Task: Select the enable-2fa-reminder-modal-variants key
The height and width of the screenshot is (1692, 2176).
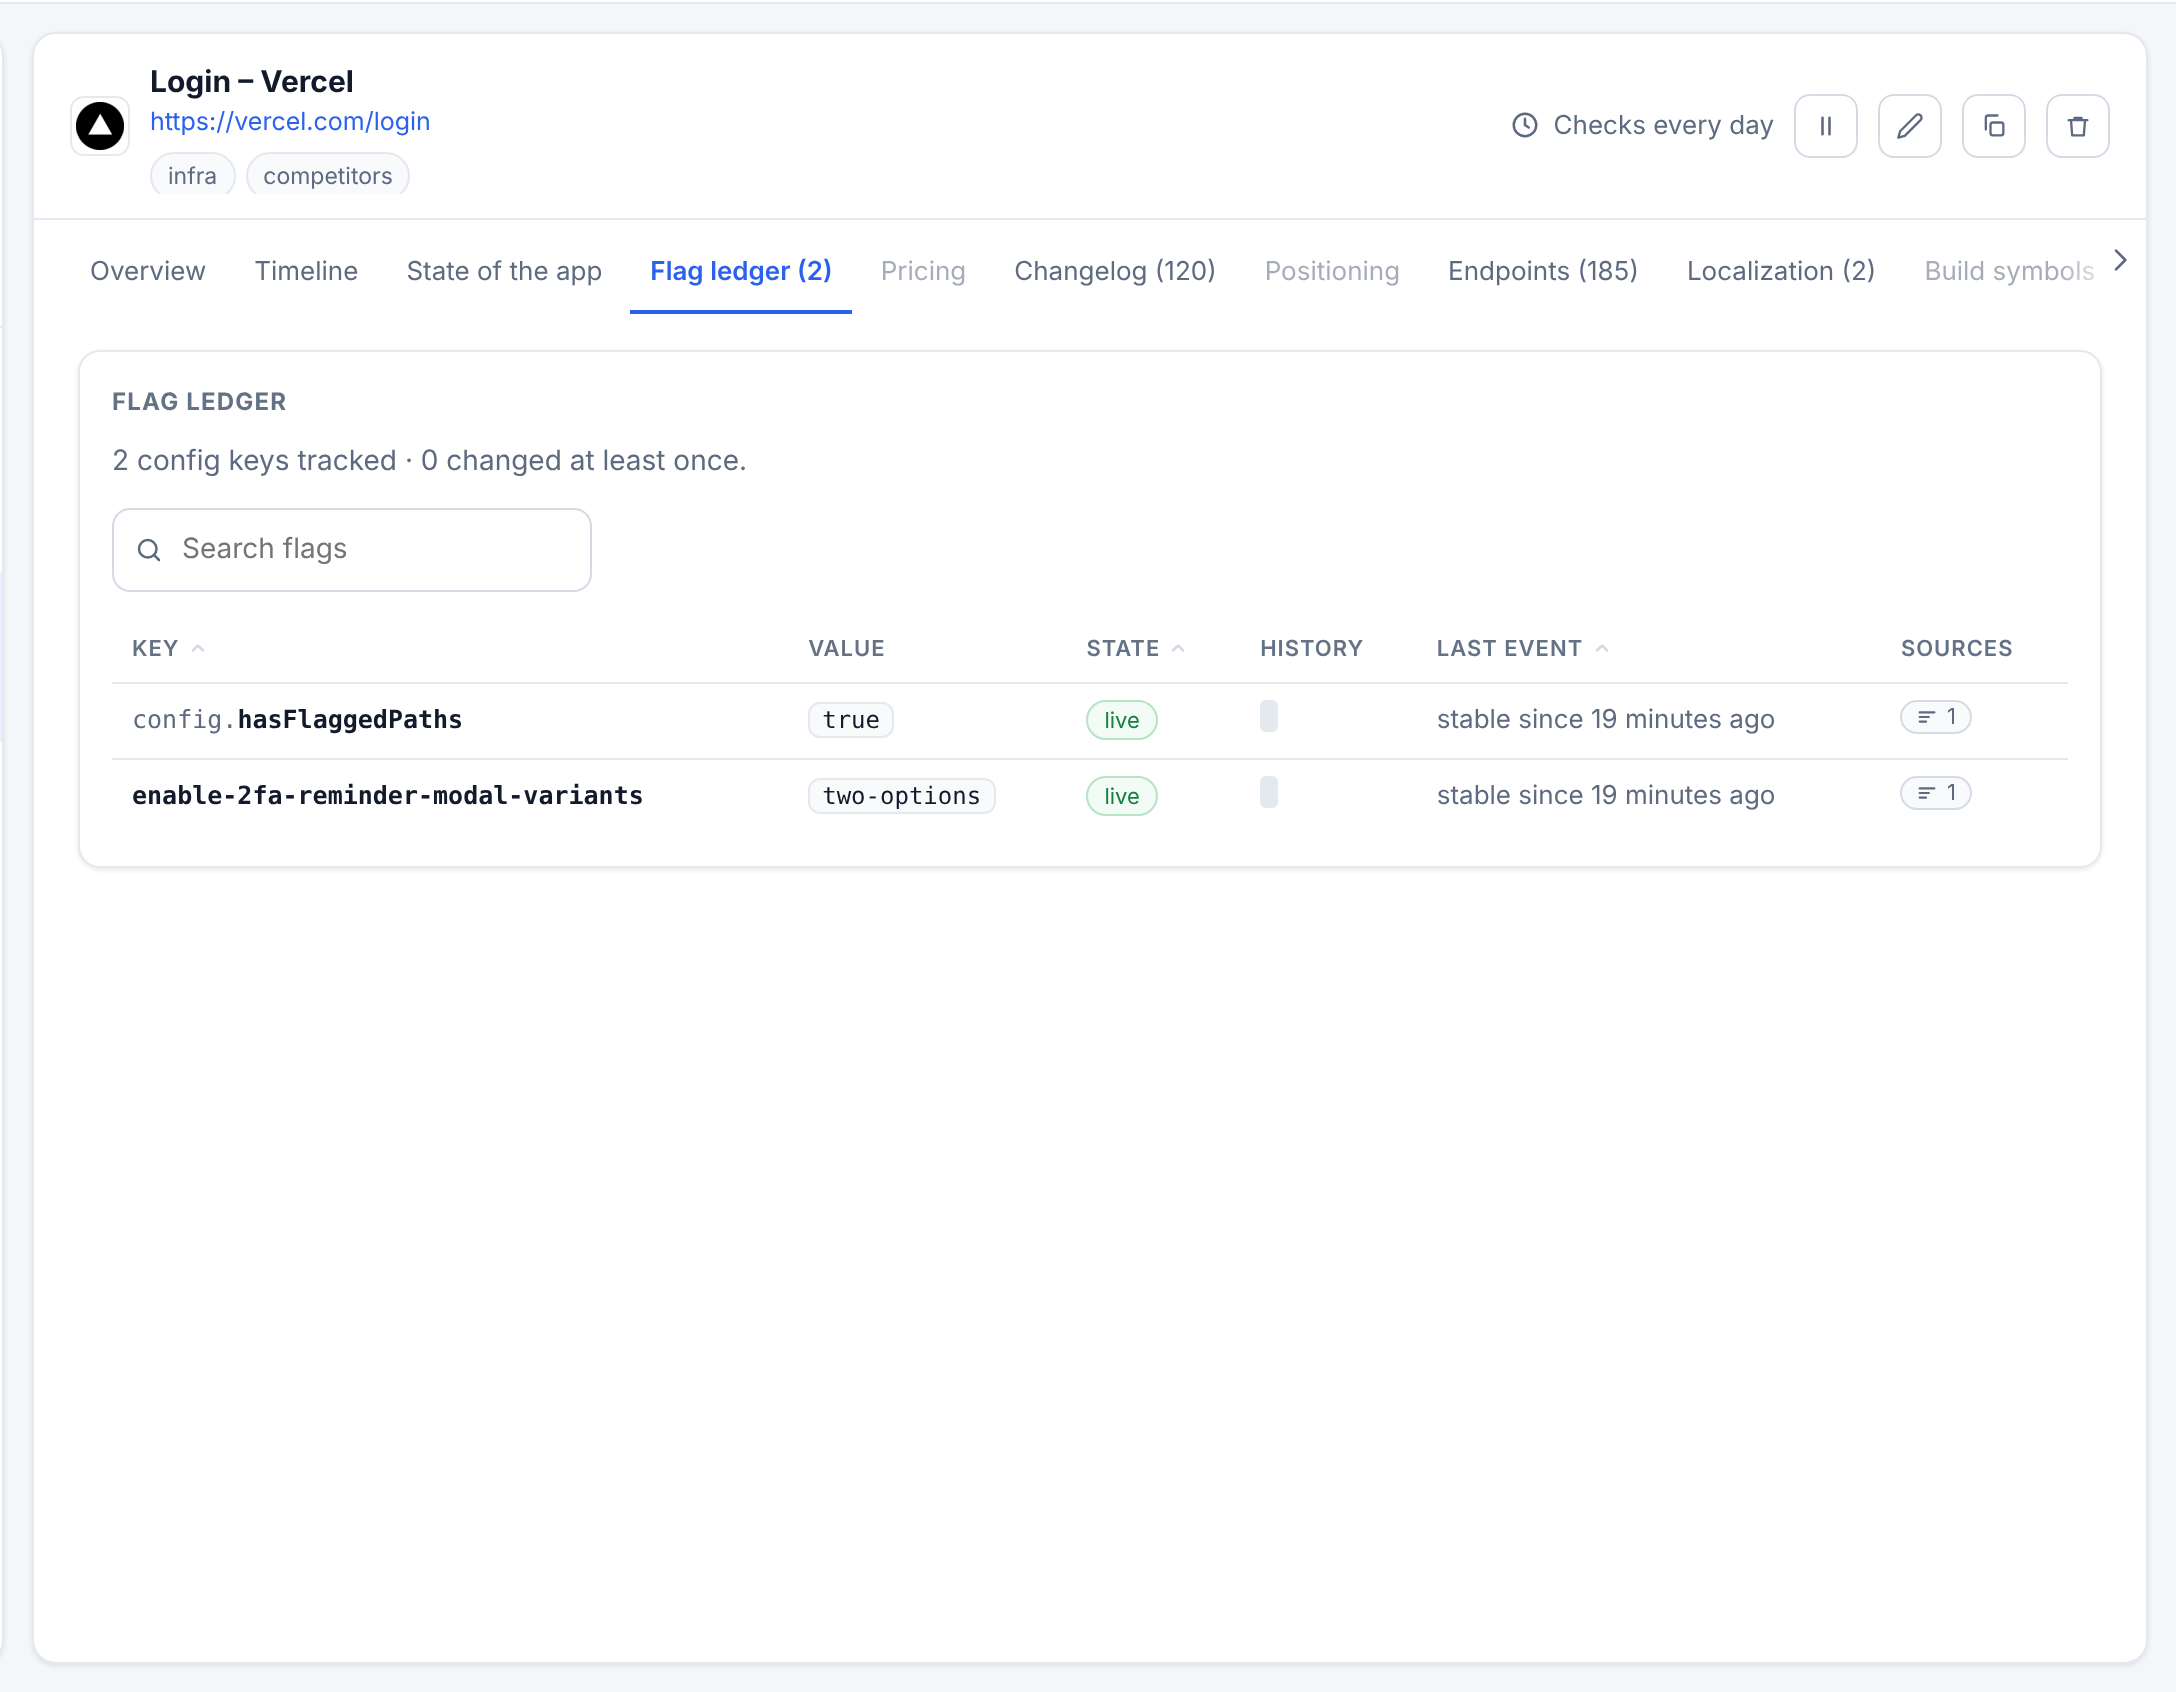Action: point(387,796)
